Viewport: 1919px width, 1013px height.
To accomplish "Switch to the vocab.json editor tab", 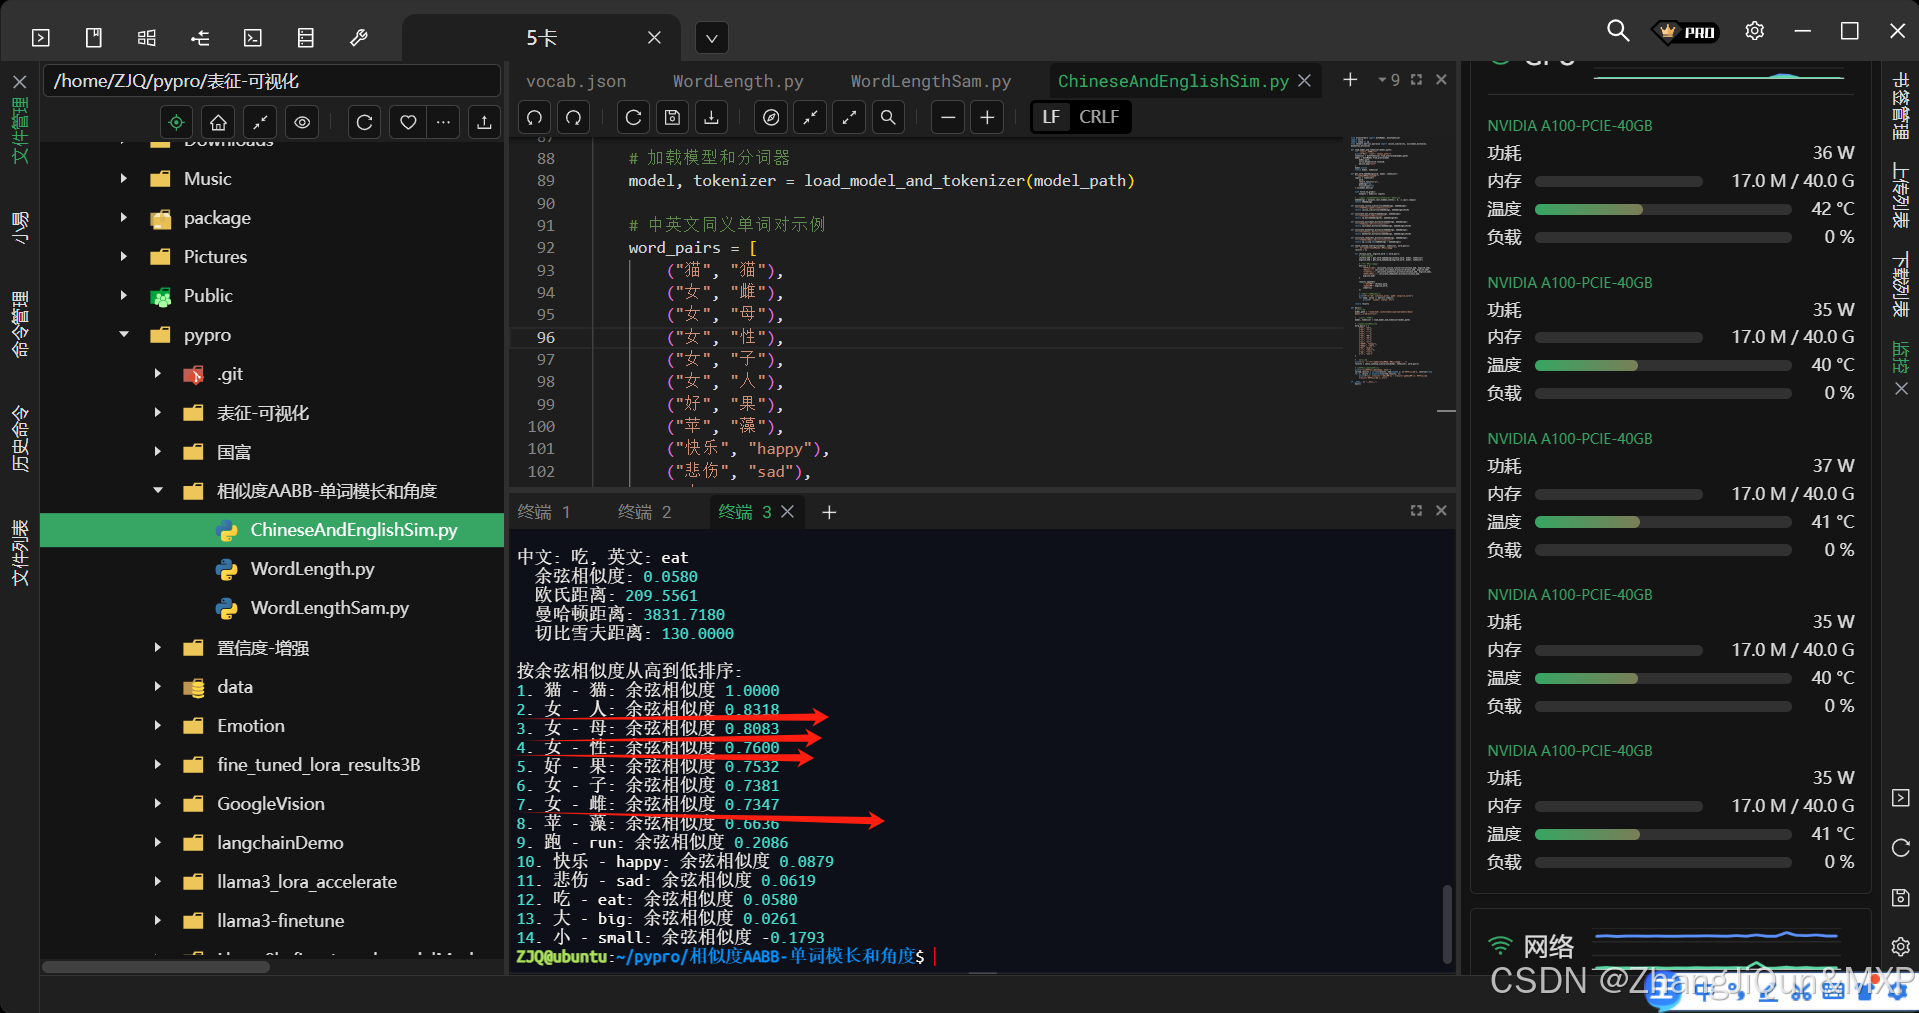I will pos(576,81).
